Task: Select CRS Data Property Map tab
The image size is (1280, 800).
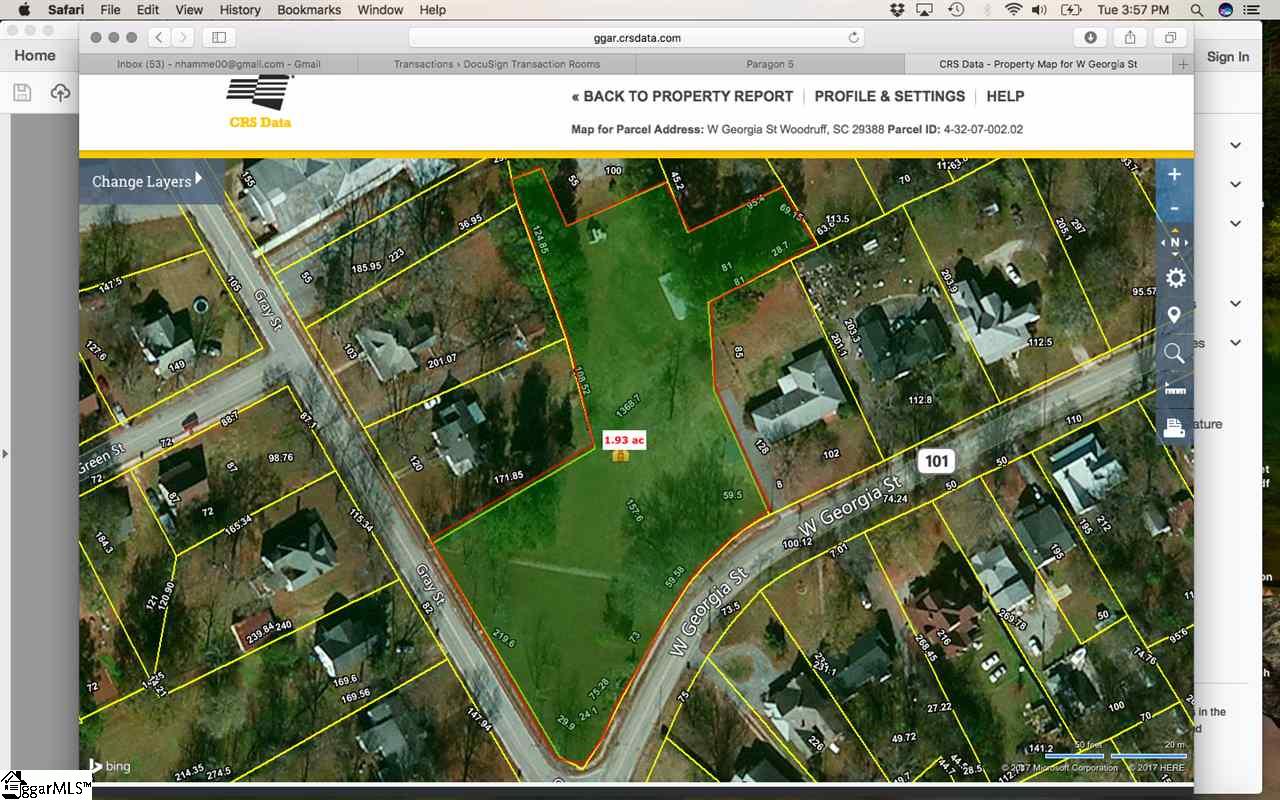Action: 1038,64
